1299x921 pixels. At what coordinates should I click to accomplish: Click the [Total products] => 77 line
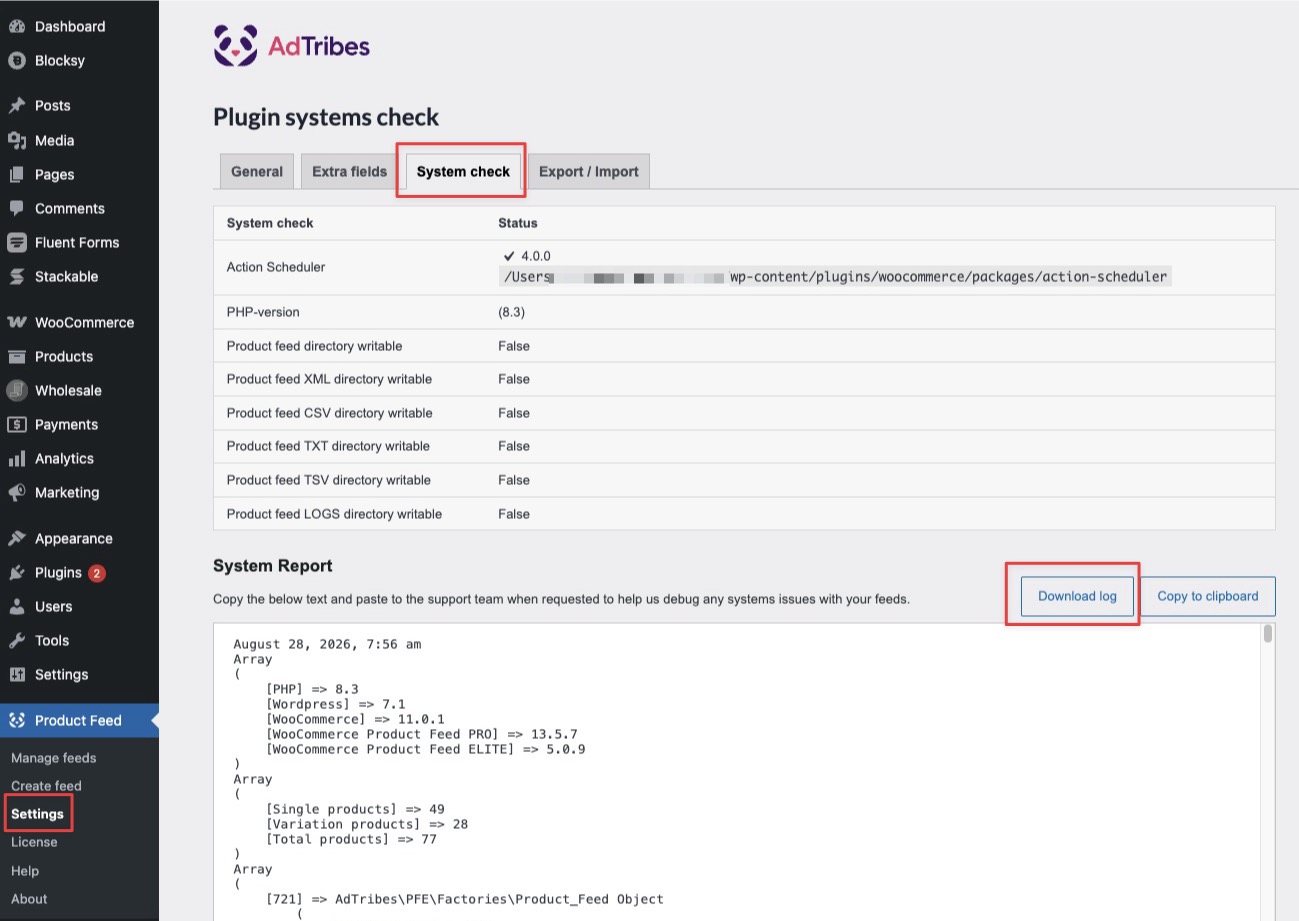pos(351,839)
